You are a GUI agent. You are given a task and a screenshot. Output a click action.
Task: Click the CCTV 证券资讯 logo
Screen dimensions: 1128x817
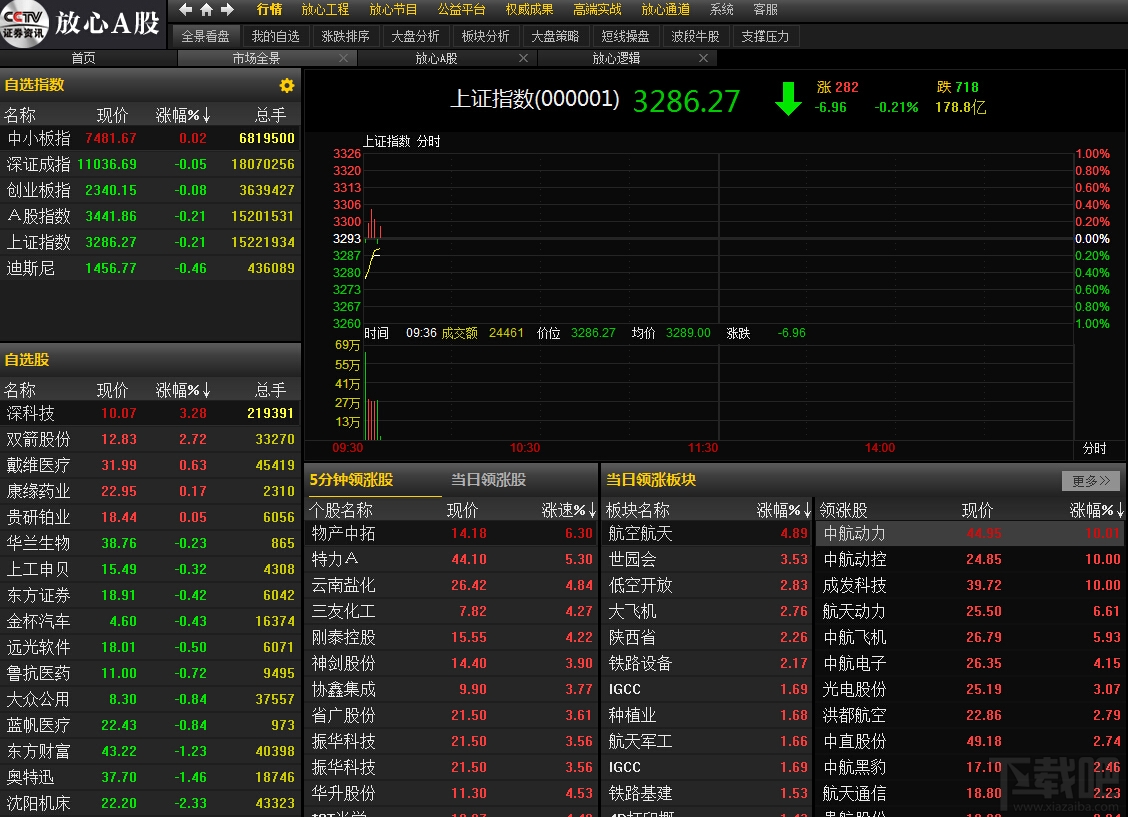point(24,24)
